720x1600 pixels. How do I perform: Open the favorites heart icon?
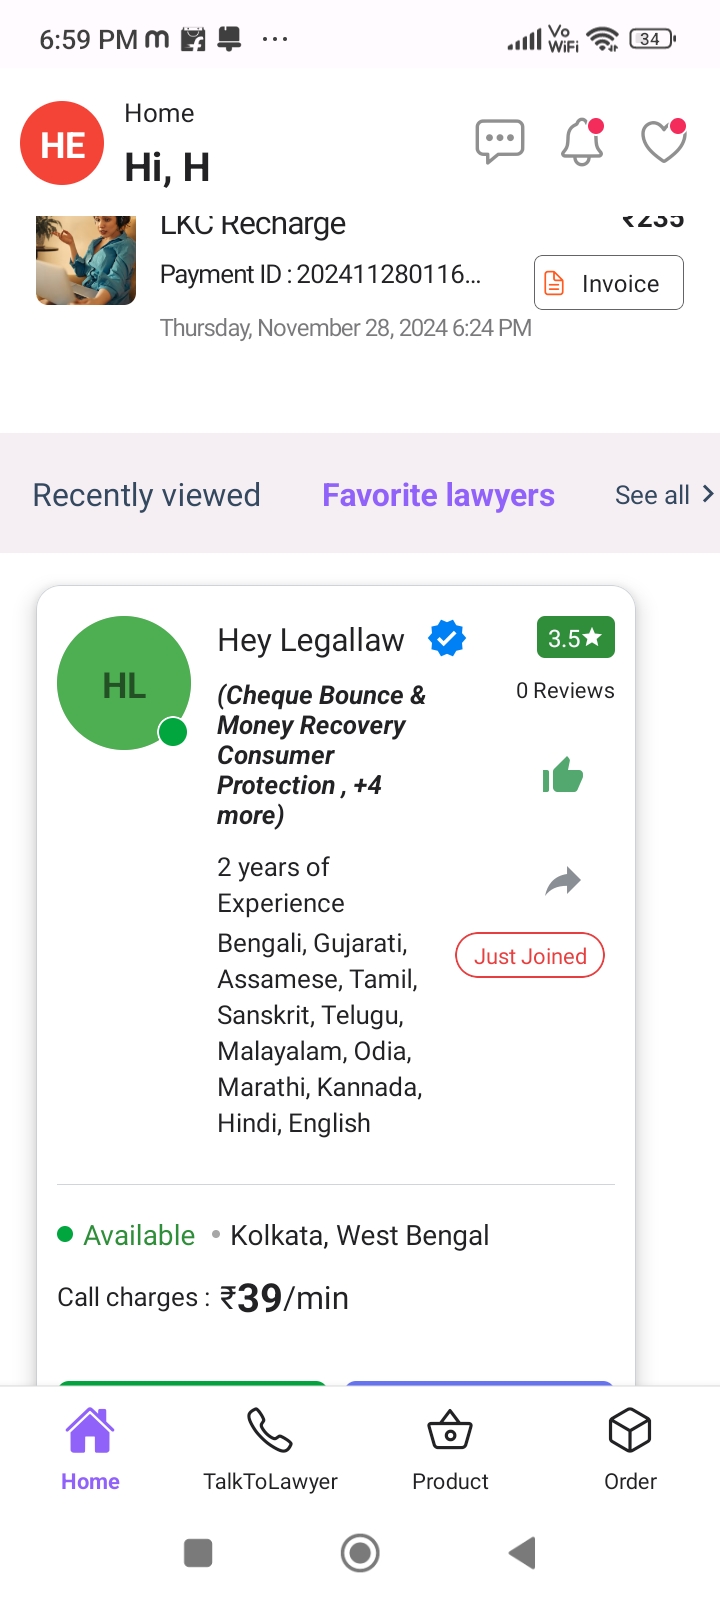click(664, 141)
